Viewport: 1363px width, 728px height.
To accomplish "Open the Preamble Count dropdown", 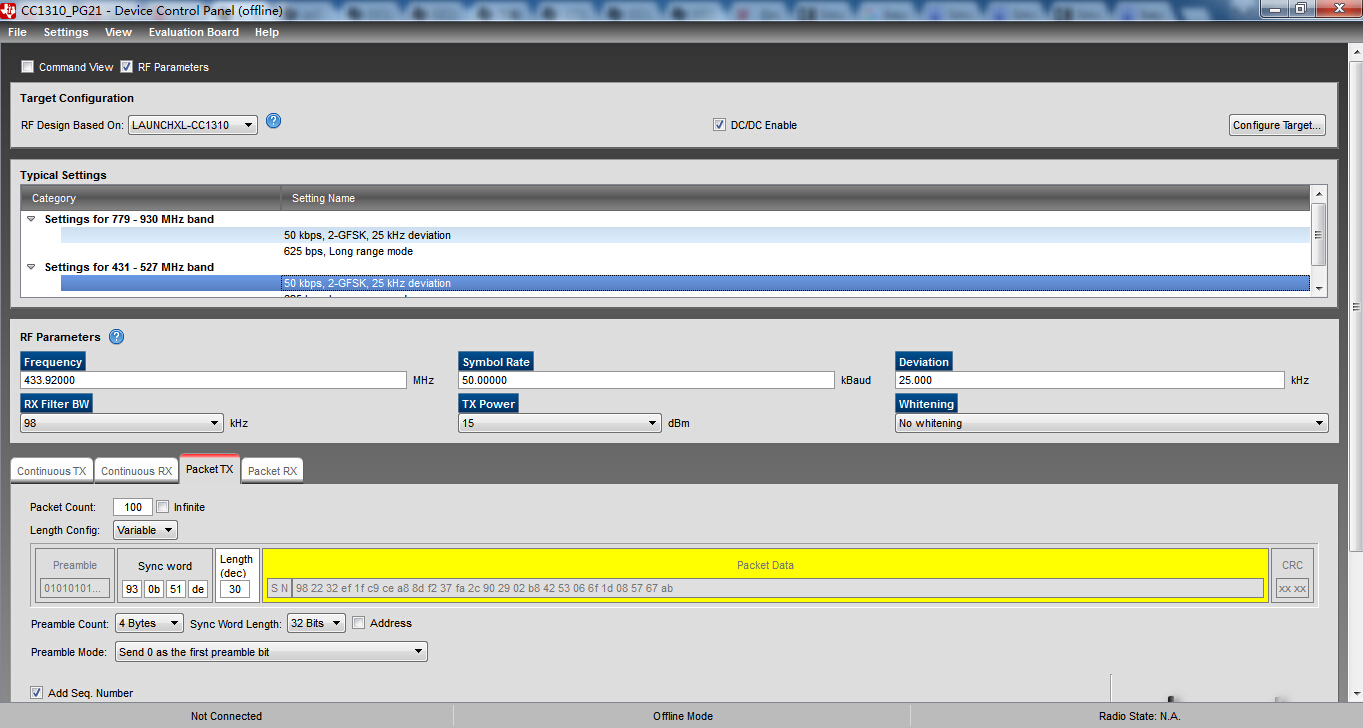I will 150,623.
